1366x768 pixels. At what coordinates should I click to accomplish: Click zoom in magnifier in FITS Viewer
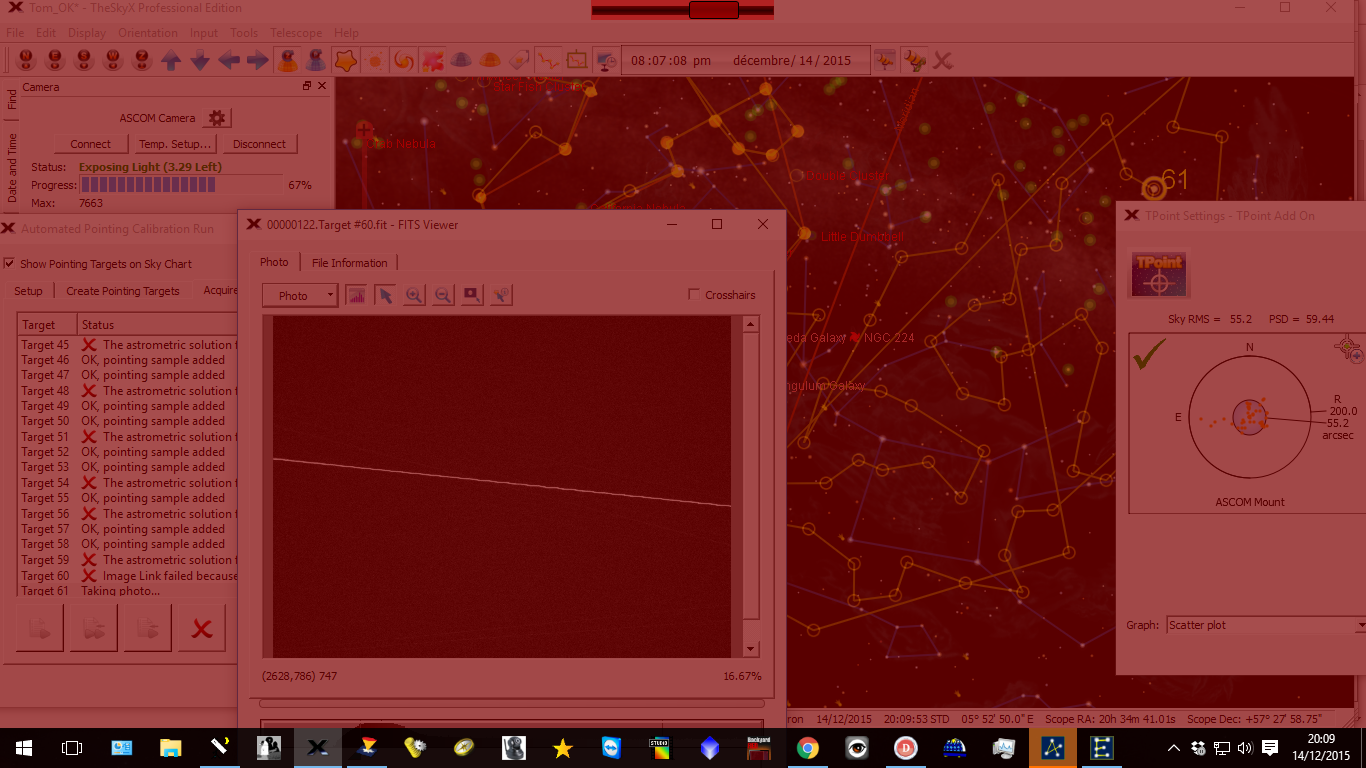click(414, 295)
